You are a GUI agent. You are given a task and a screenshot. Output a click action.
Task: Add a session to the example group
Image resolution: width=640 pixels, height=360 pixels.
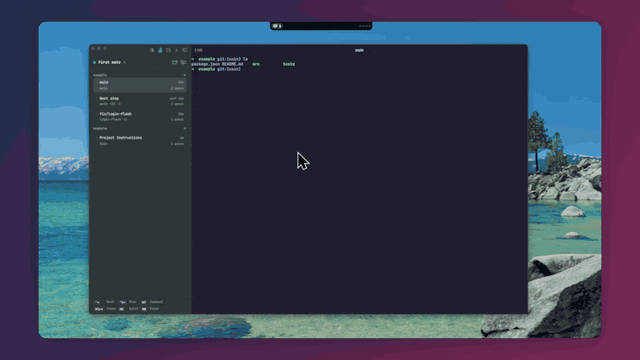(x=184, y=75)
